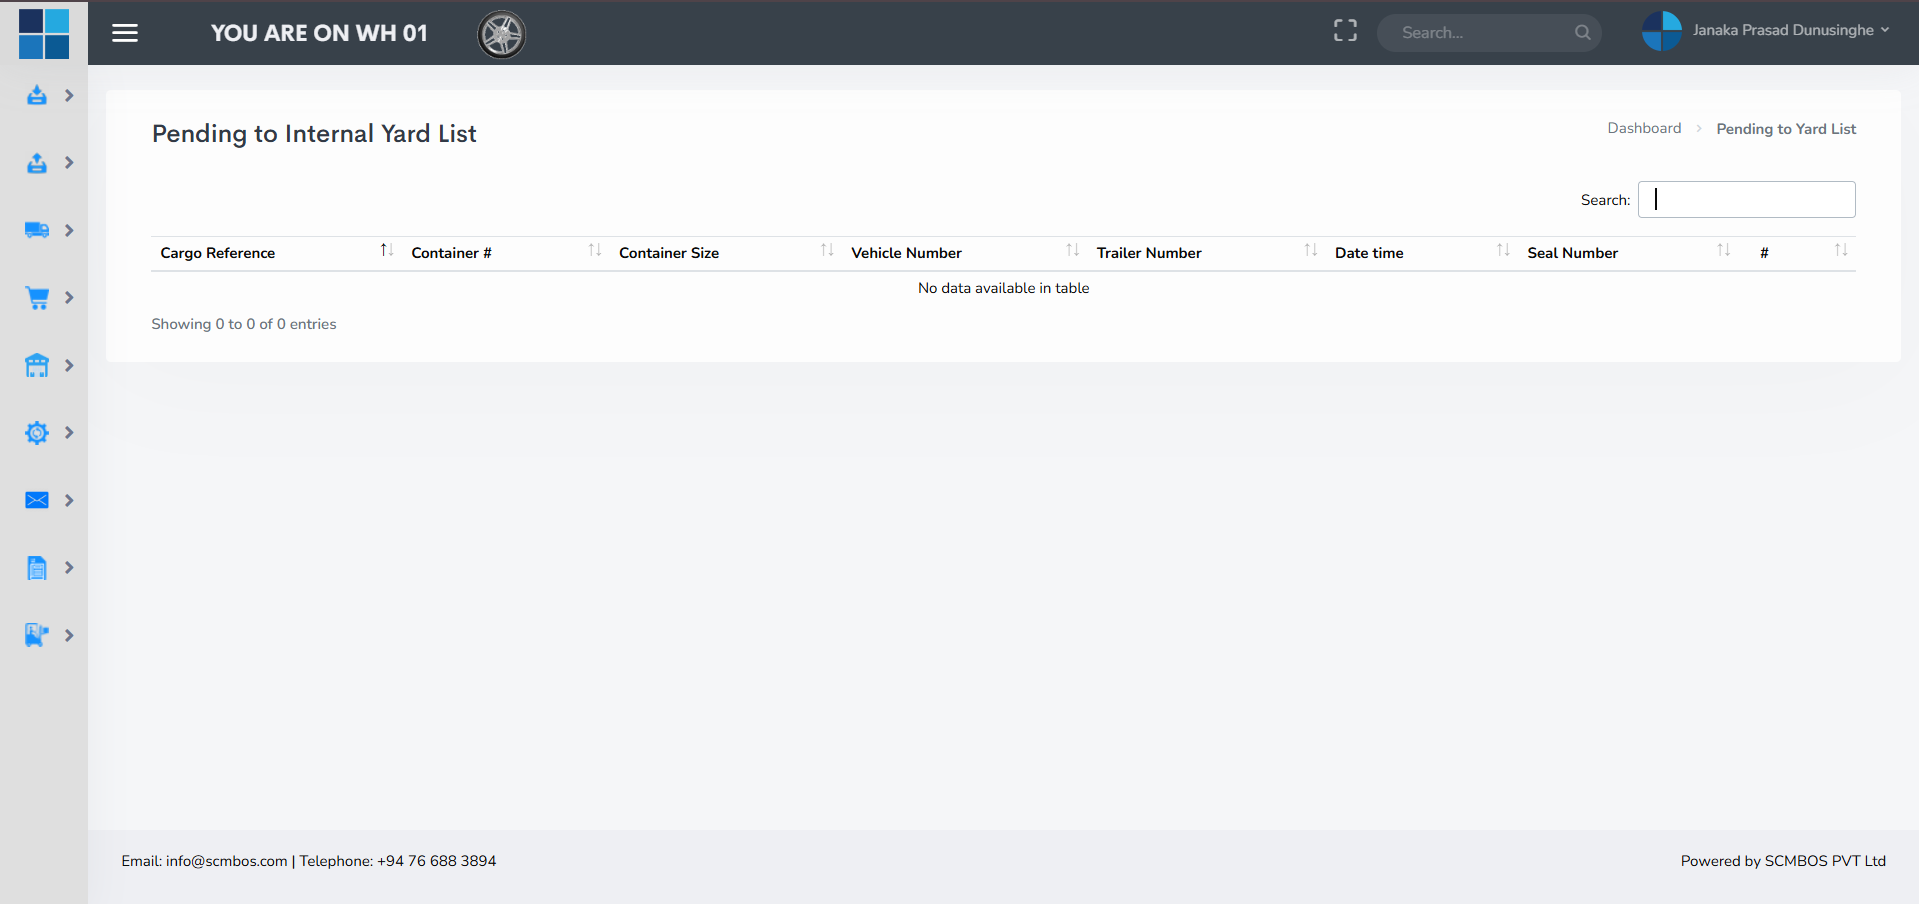The width and height of the screenshot is (1919, 904).
Task: Toggle fullscreen mode icon in header
Action: 1345,32
